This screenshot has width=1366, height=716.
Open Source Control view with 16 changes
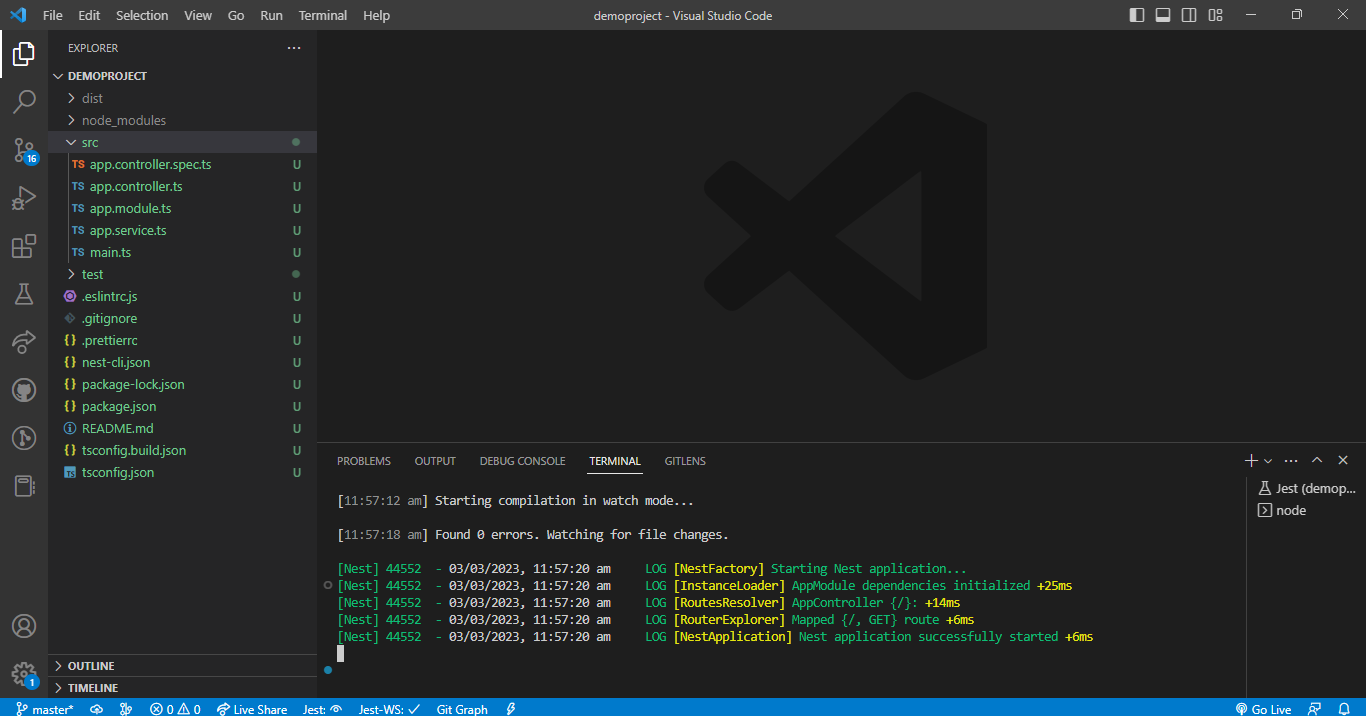pos(24,150)
